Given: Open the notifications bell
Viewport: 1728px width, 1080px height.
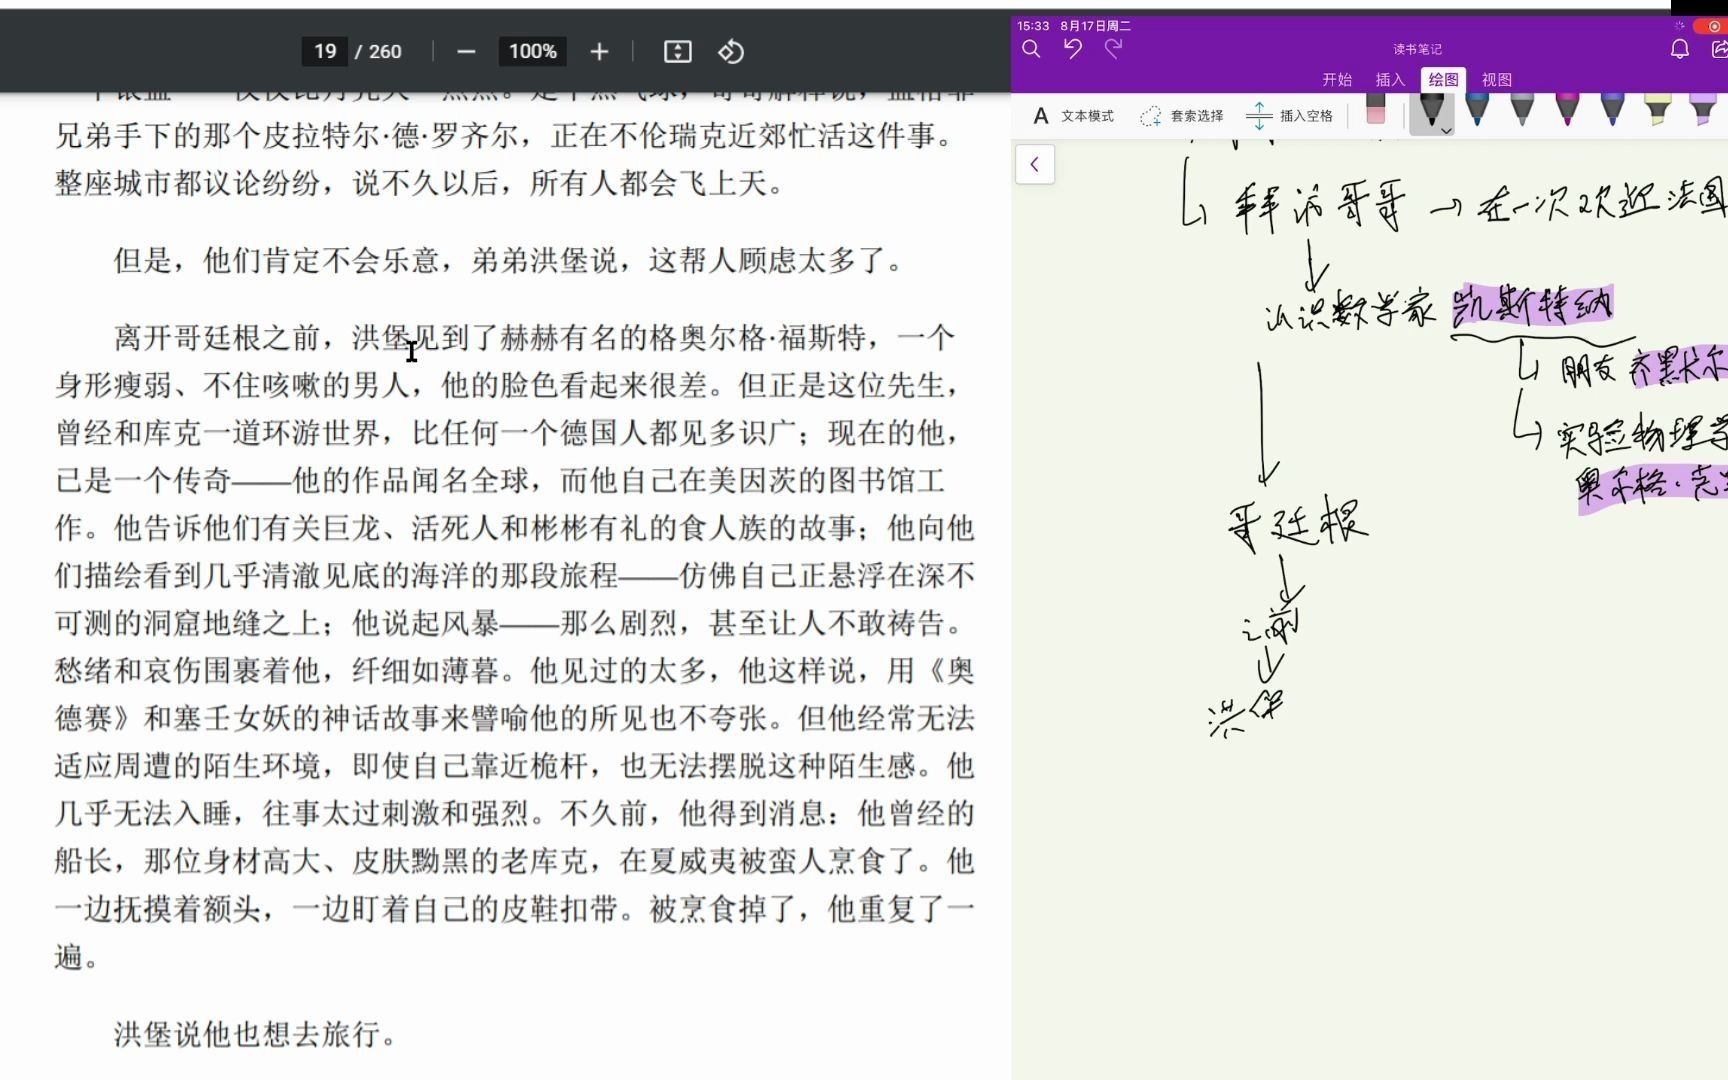Looking at the screenshot, I should pyautogui.click(x=1680, y=49).
